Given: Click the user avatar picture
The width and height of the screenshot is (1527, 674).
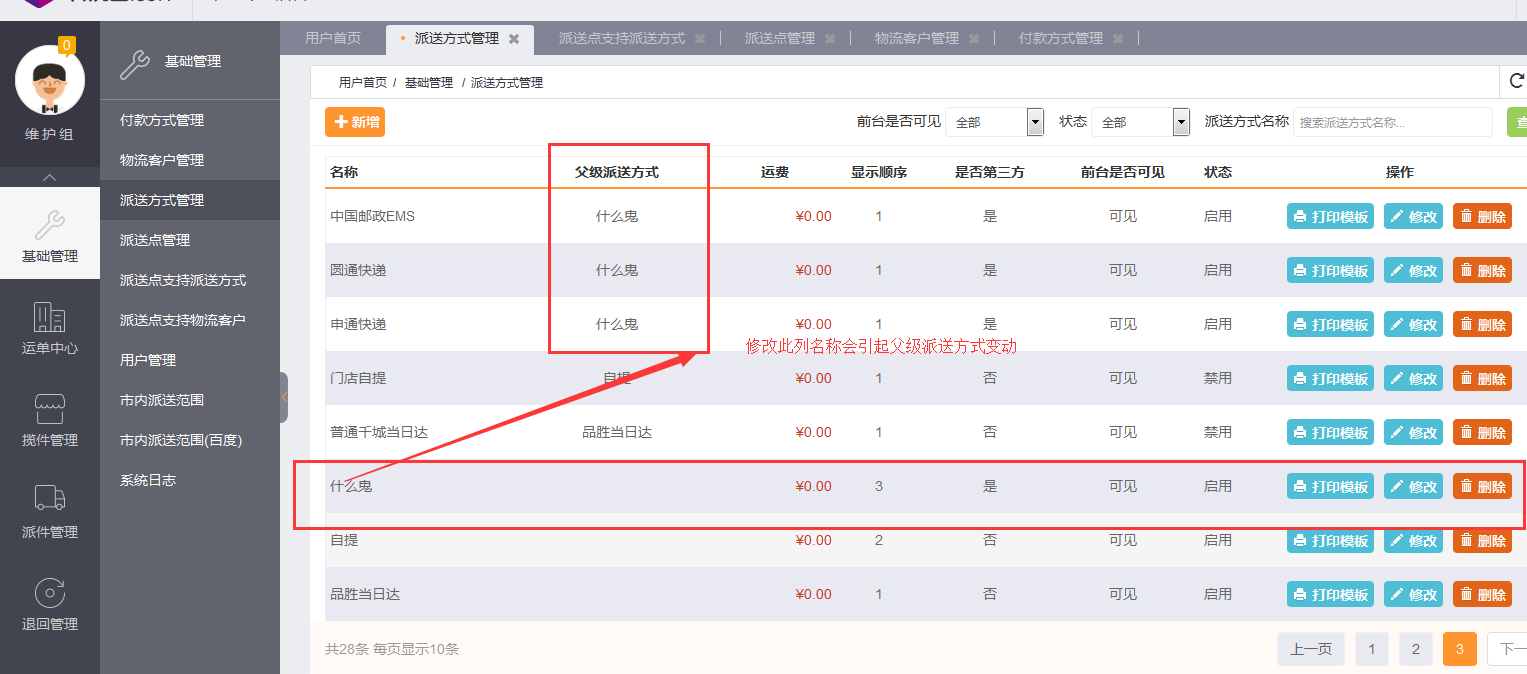Looking at the screenshot, I should (49, 81).
